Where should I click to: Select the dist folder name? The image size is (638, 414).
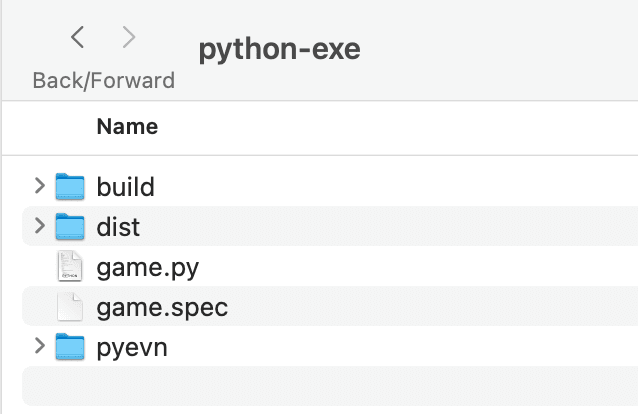[x=118, y=227]
